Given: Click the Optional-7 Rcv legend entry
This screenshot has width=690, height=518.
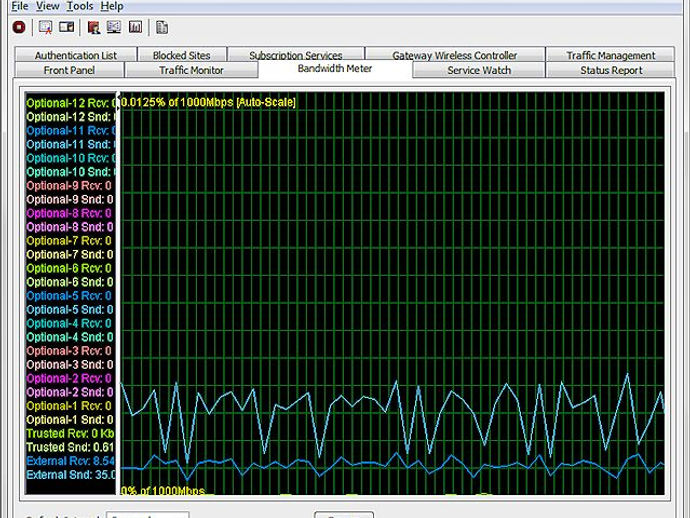Looking at the screenshot, I should (69, 241).
